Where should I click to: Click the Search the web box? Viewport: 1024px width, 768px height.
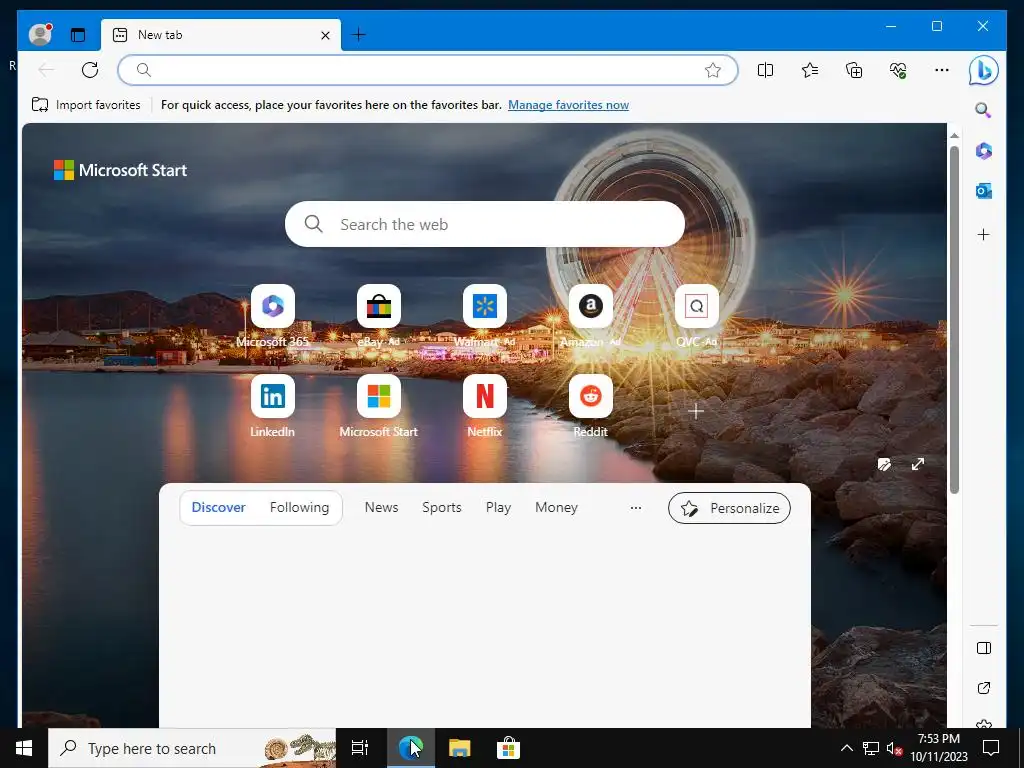coord(485,224)
